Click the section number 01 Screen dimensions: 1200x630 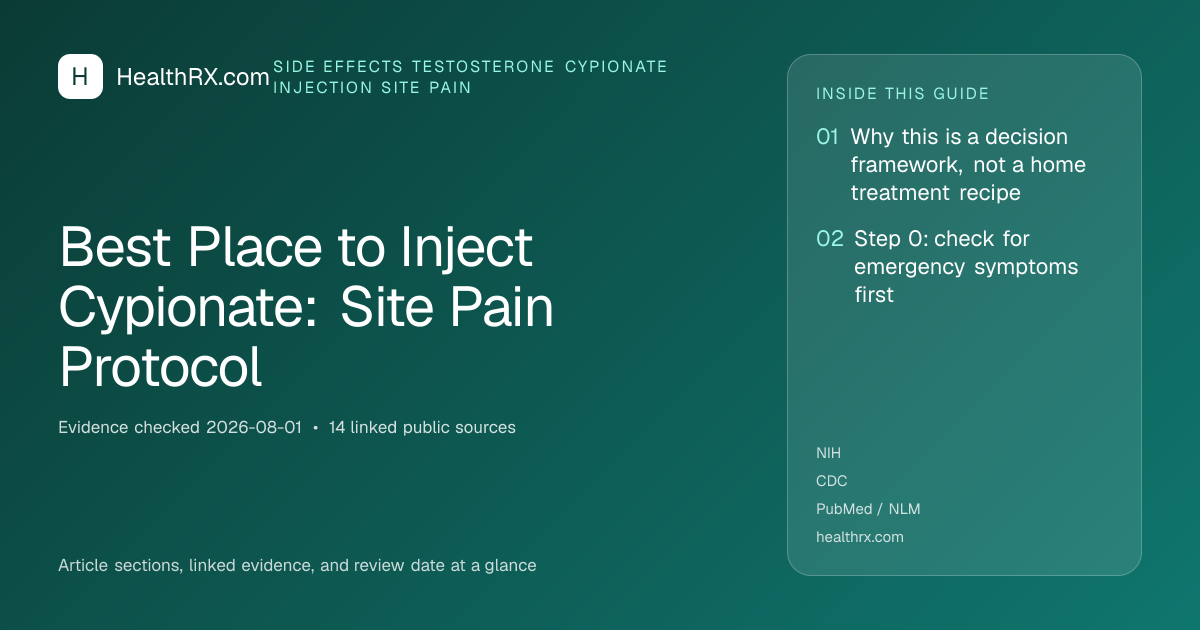[x=827, y=137]
